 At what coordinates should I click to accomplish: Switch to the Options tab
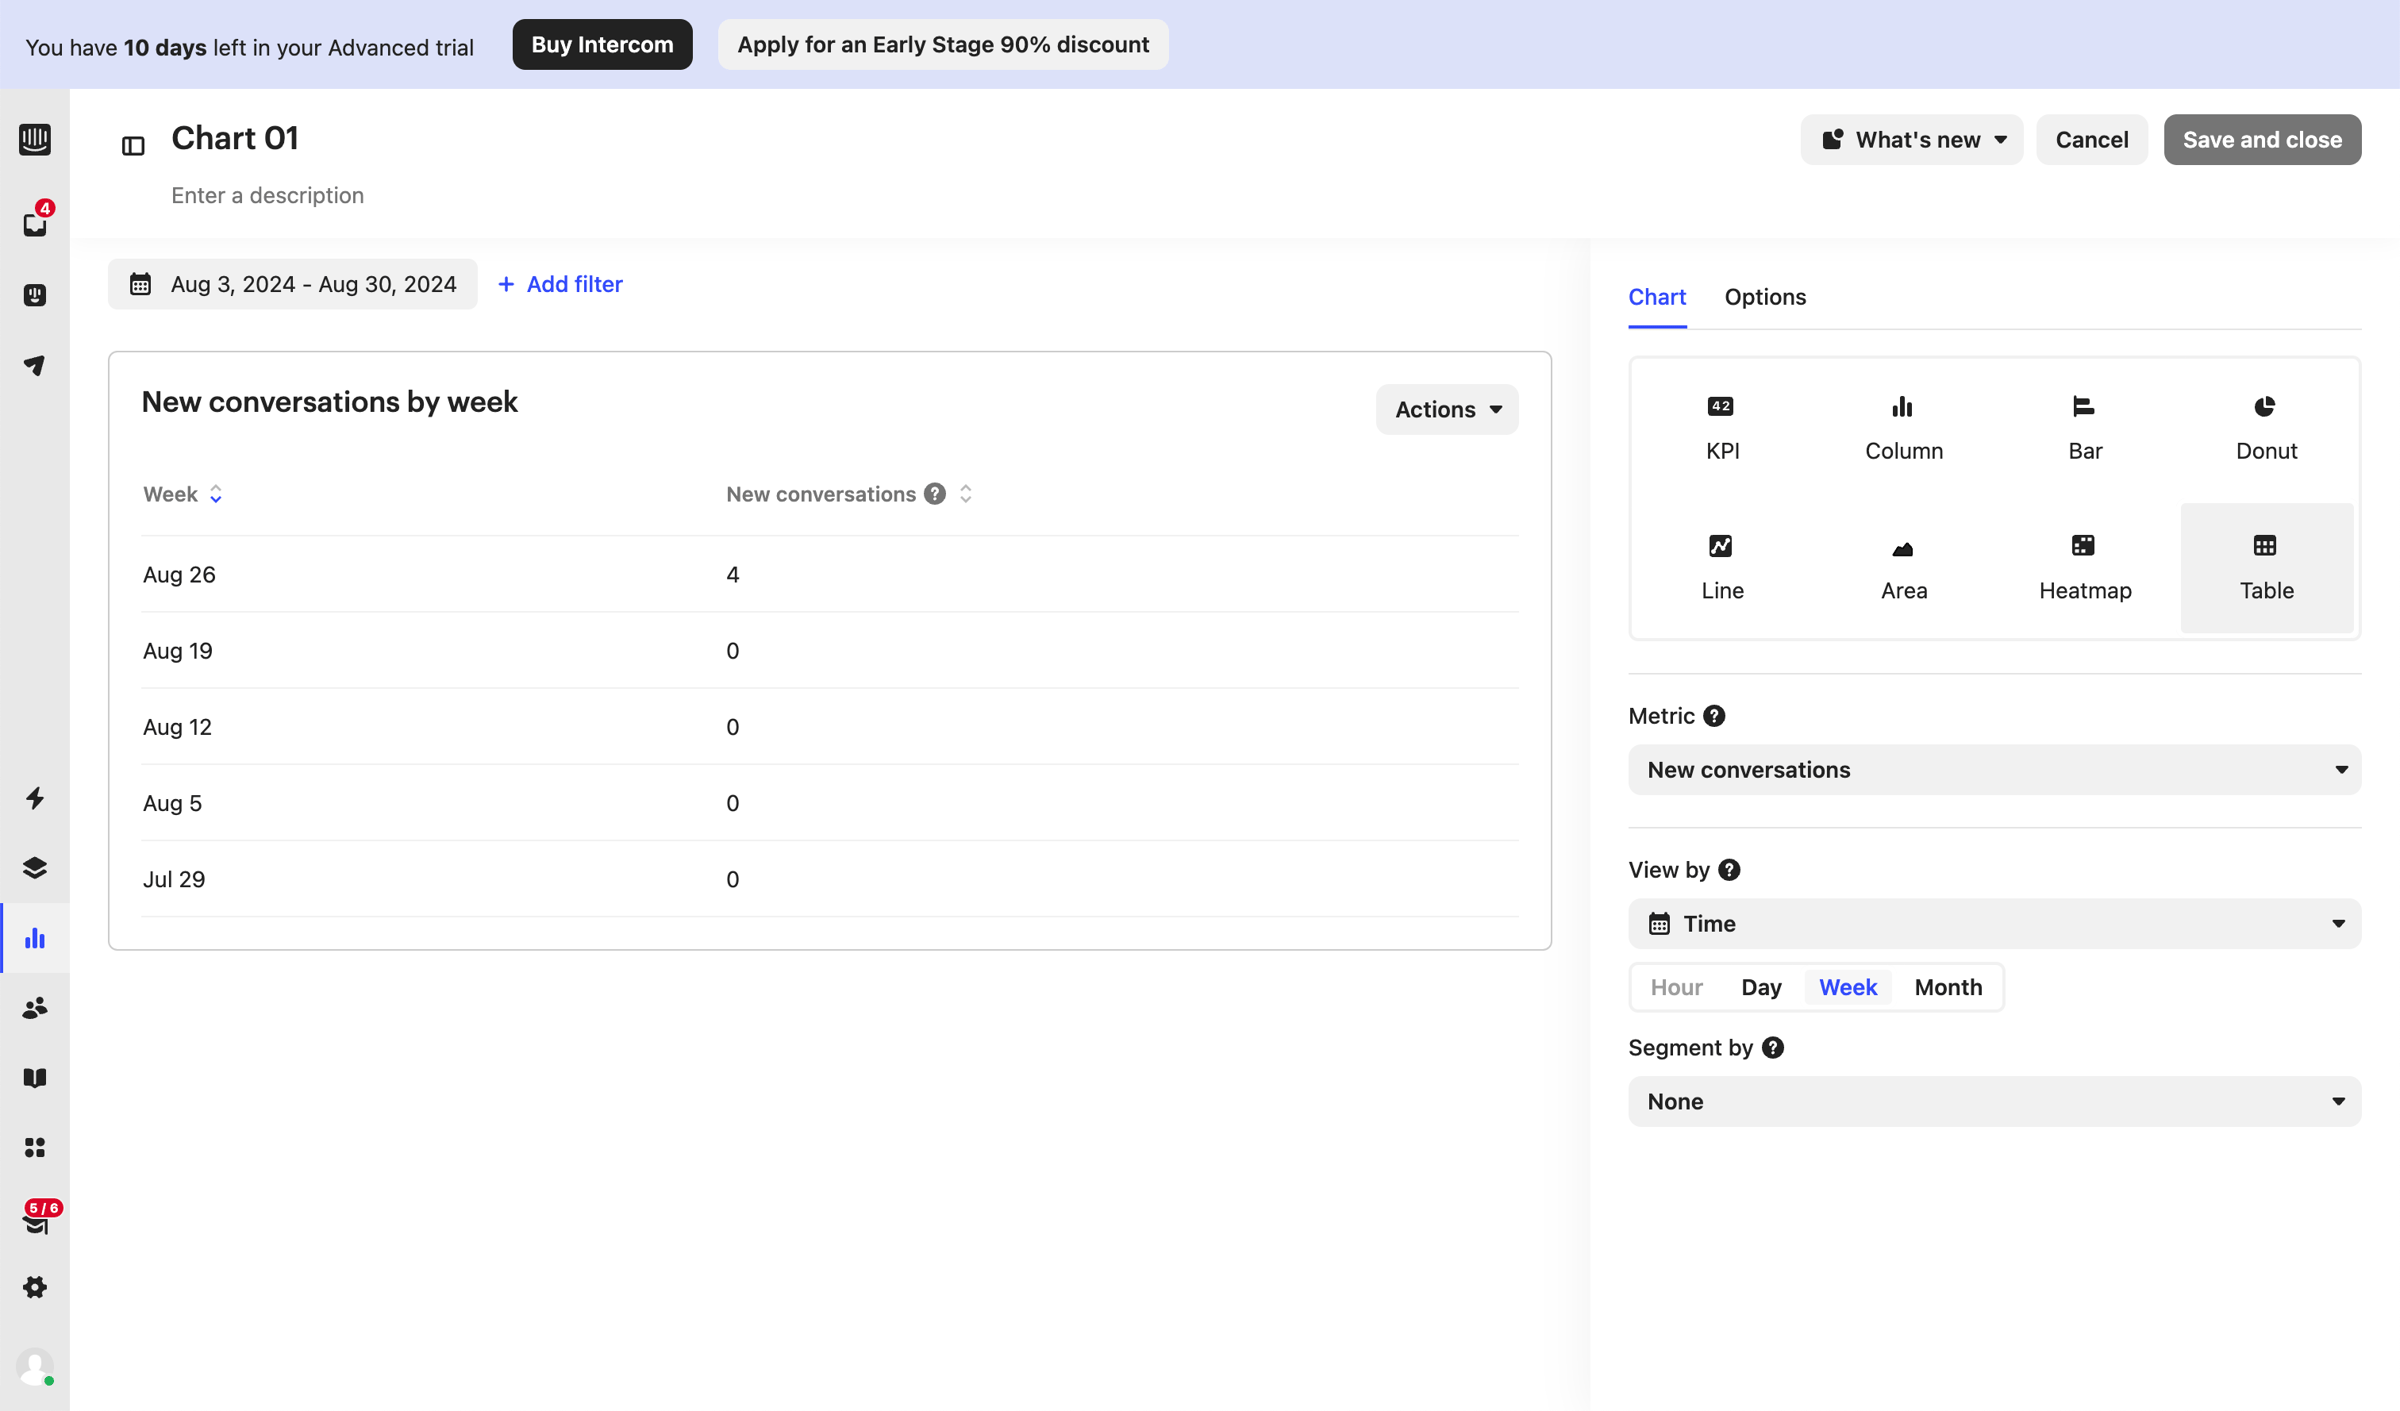1765,297
